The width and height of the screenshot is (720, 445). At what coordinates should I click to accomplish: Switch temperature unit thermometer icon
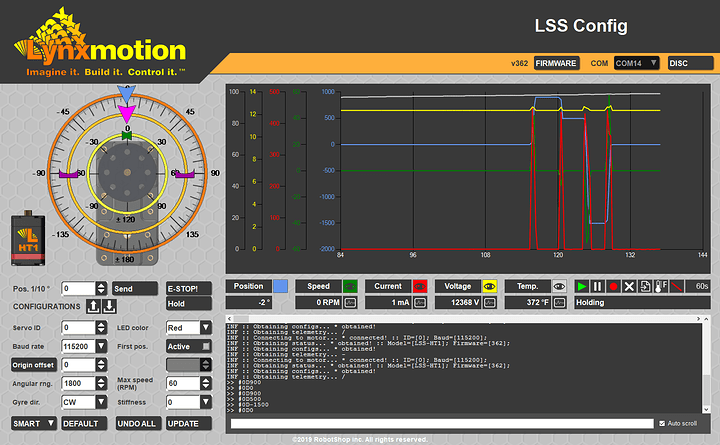pyautogui.click(x=661, y=287)
